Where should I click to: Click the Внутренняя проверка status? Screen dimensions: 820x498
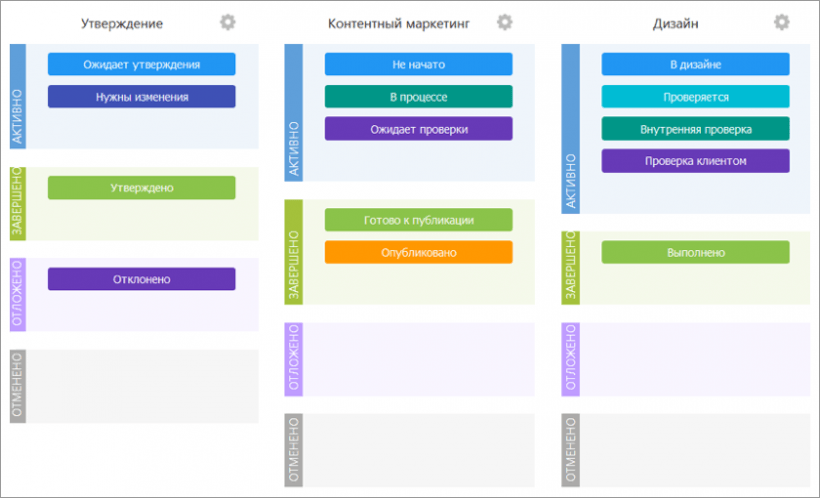pos(695,129)
